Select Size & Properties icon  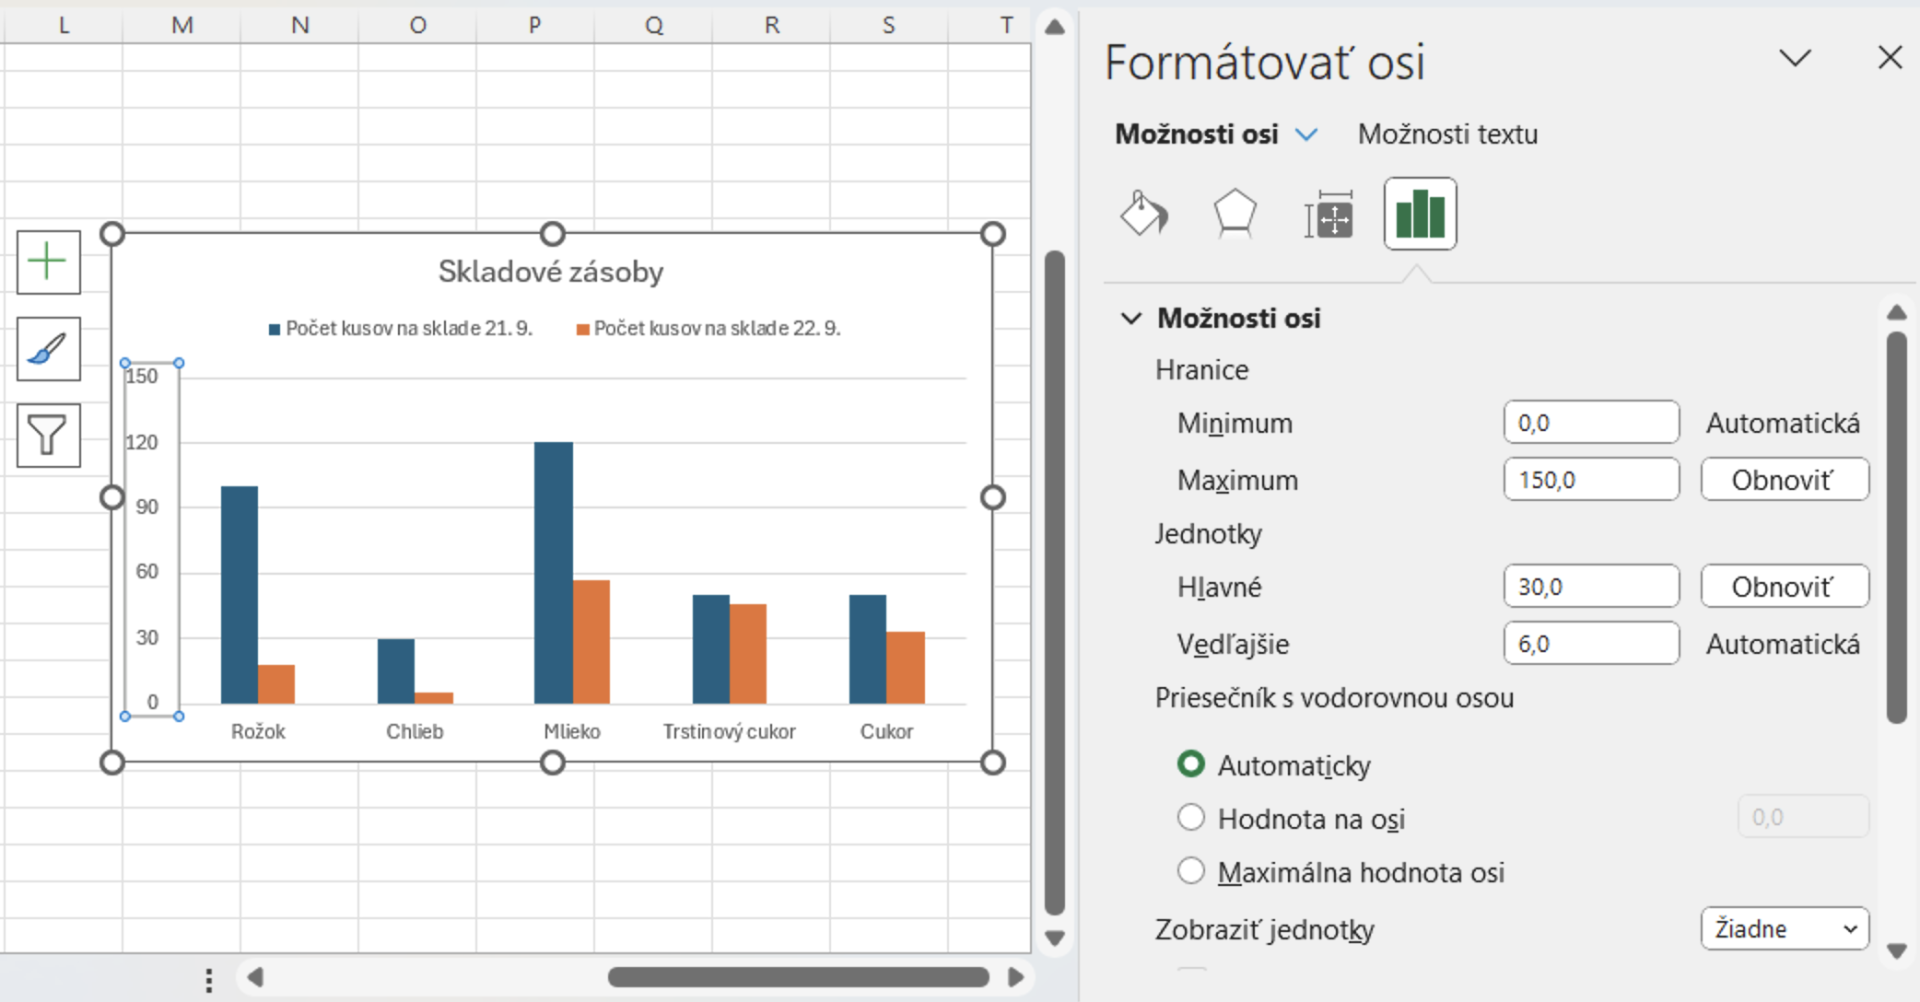(1328, 214)
